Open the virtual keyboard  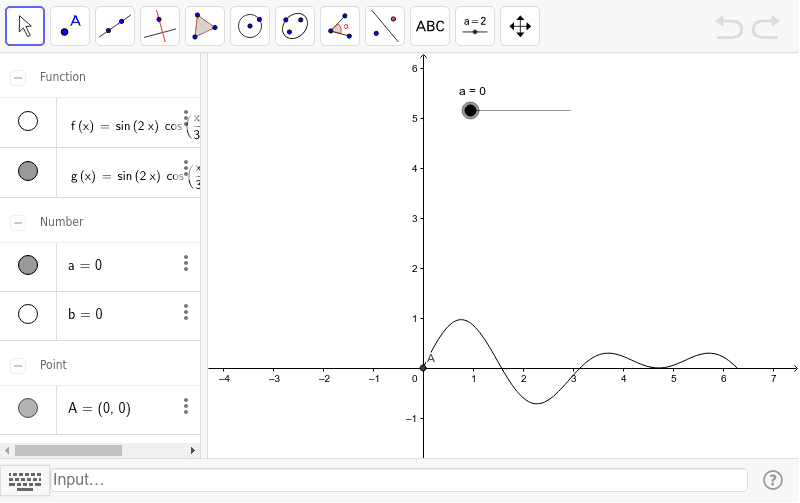tap(25, 481)
